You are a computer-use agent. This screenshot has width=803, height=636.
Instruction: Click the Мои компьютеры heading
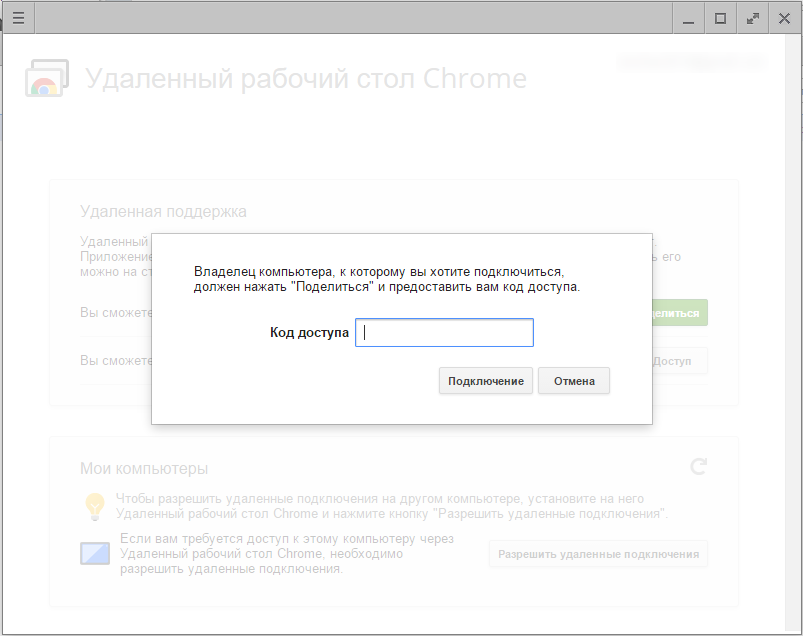point(144,469)
